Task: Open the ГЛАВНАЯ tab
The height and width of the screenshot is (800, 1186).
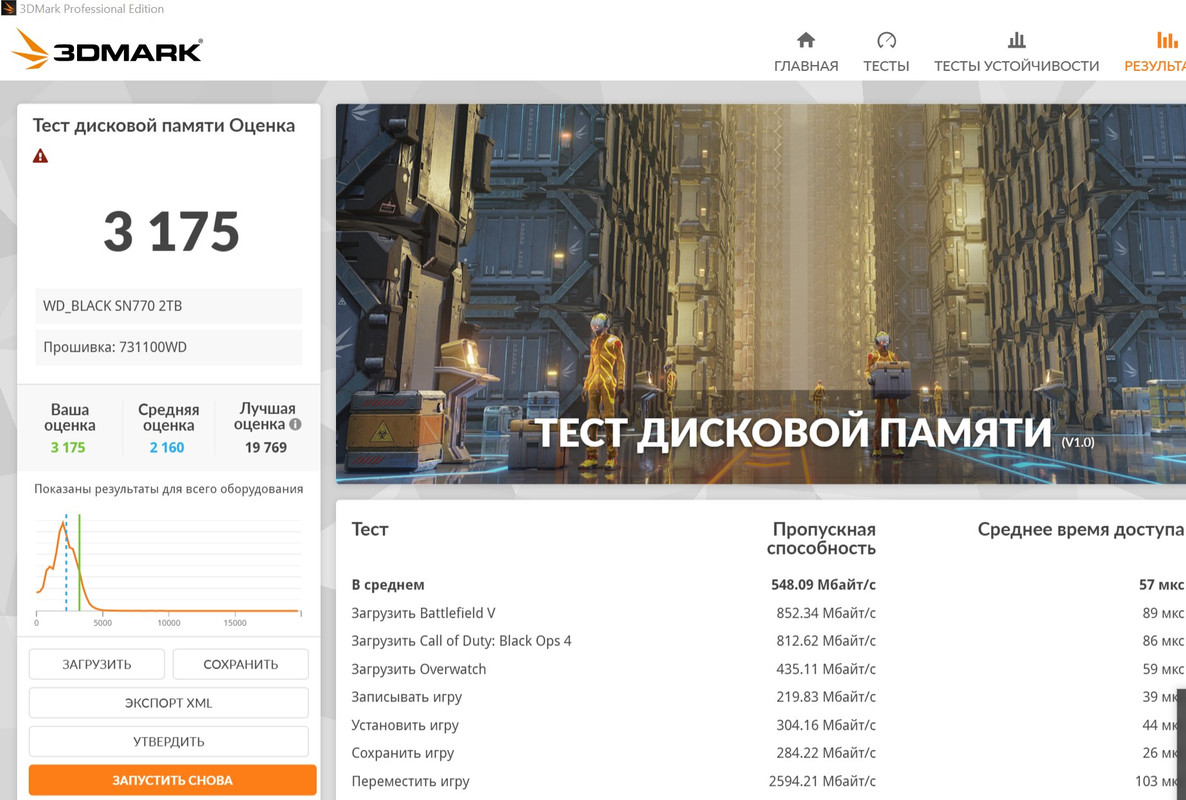Action: [x=806, y=53]
